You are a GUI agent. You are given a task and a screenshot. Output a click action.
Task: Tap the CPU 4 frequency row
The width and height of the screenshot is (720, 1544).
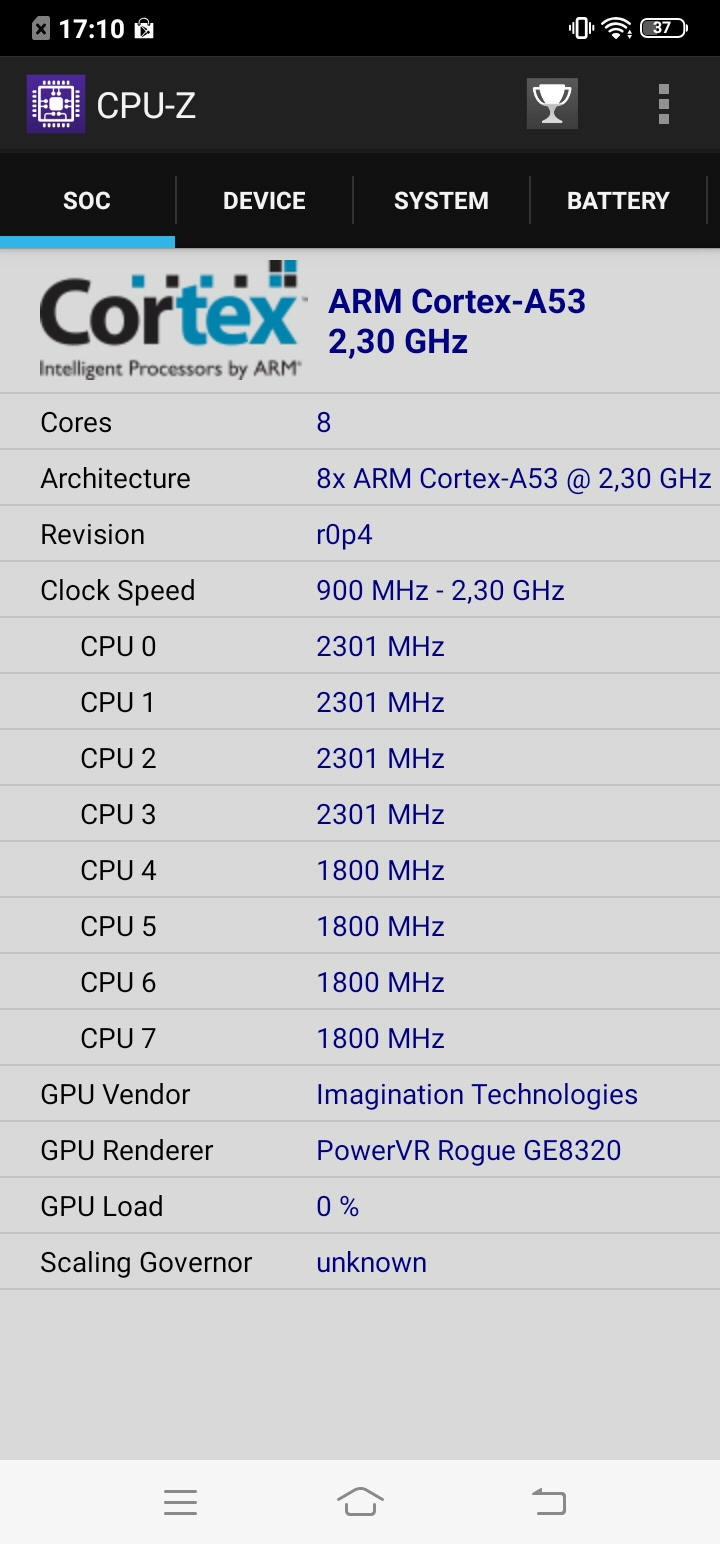[x=360, y=870]
